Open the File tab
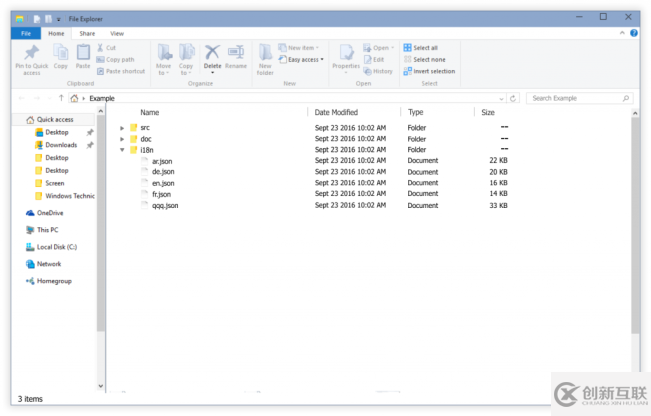Screen dimensions: 651x416 pyautogui.click(x=26, y=33)
